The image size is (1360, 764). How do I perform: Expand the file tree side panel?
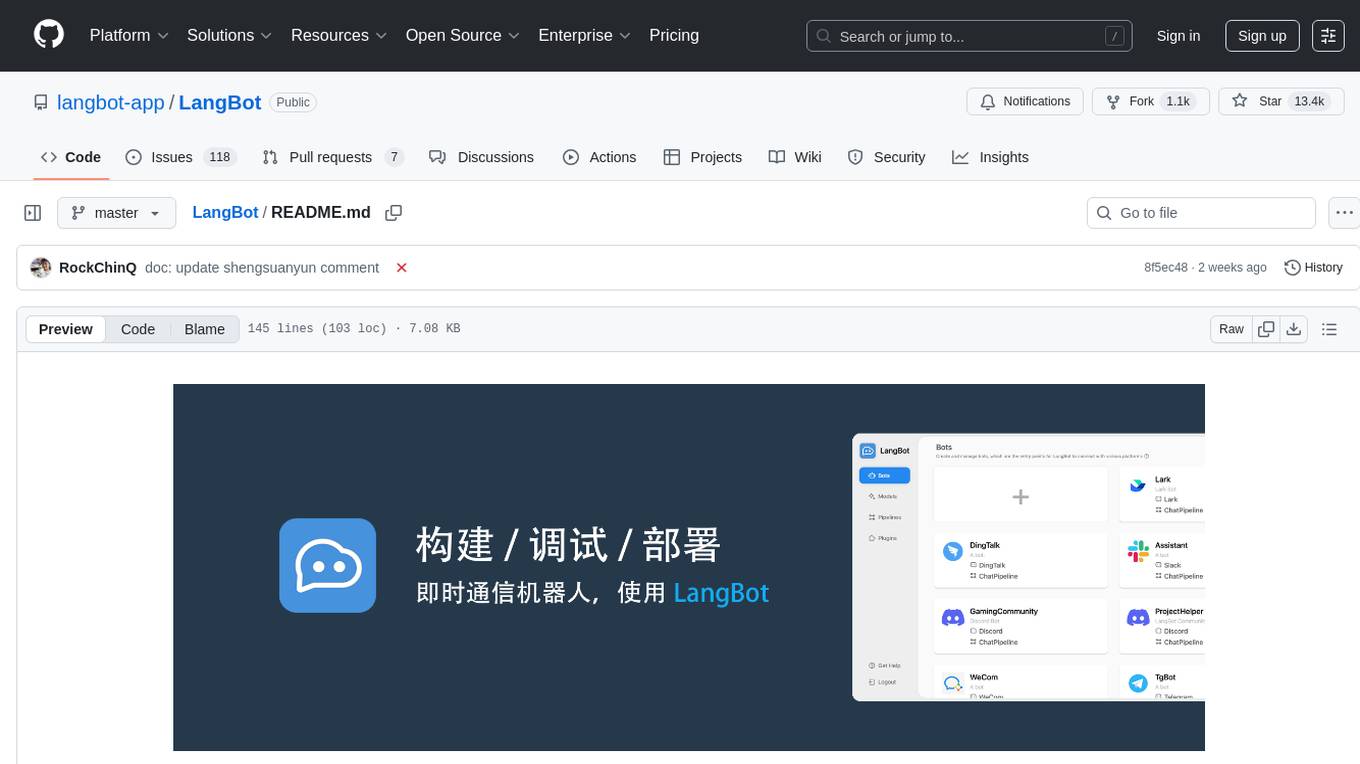pyautogui.click(x=33, y=213)
